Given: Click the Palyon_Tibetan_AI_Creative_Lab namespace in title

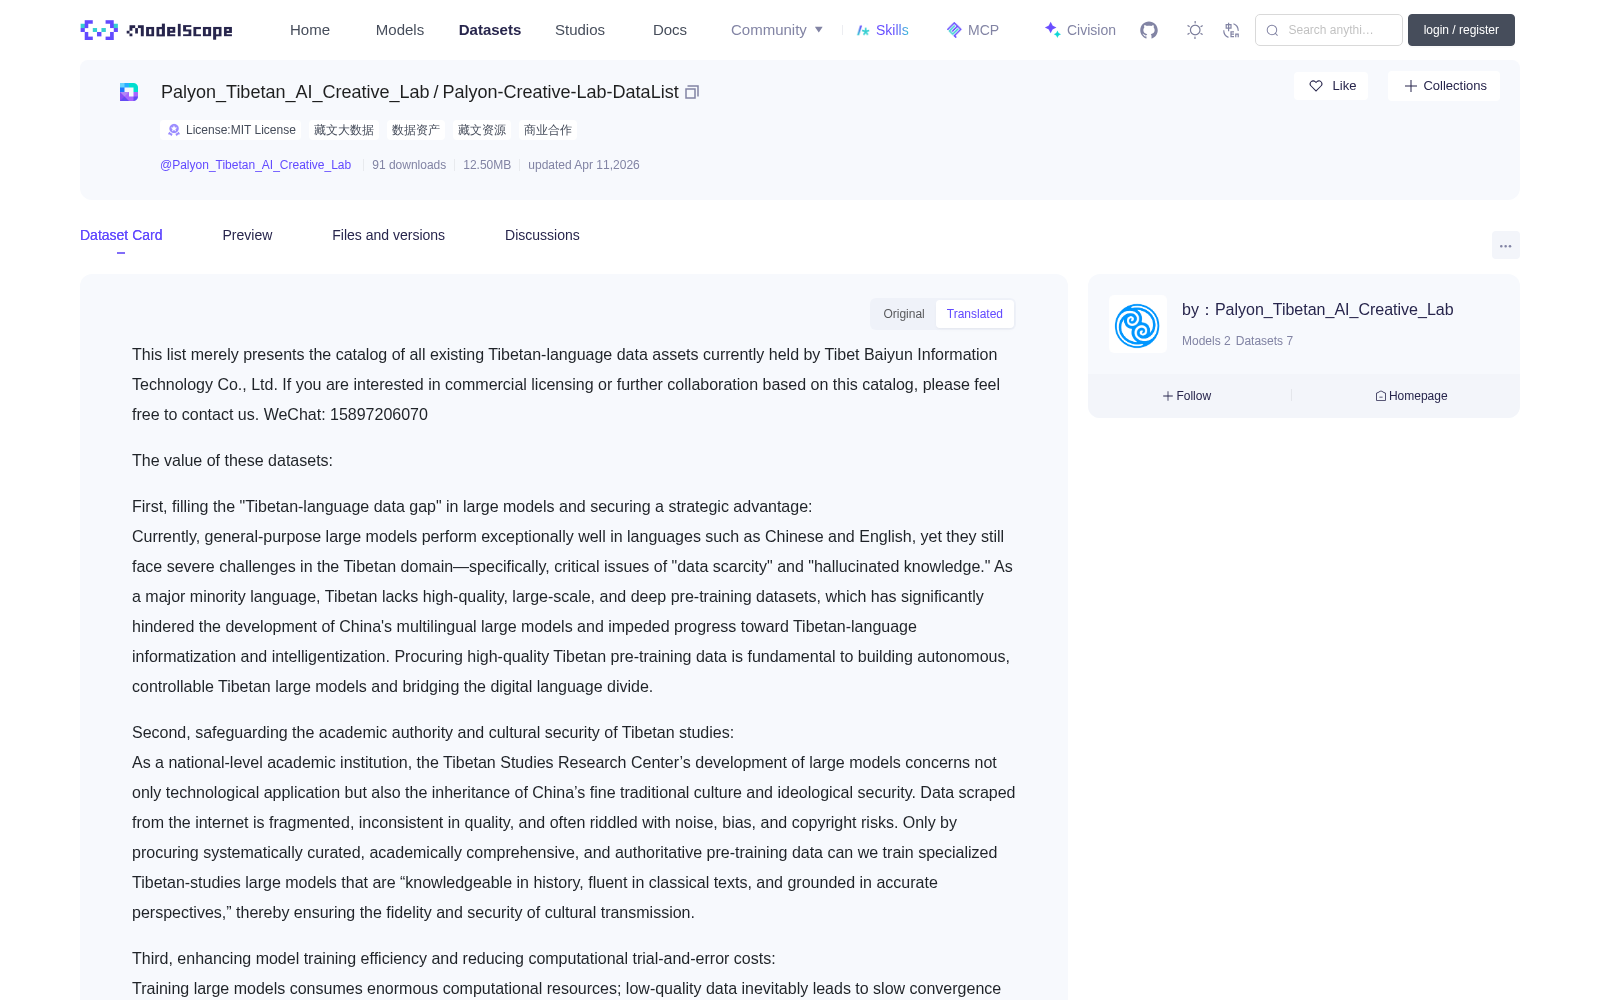Looking at the screenshot, I should pyautogui.click(x=295, y=92).
